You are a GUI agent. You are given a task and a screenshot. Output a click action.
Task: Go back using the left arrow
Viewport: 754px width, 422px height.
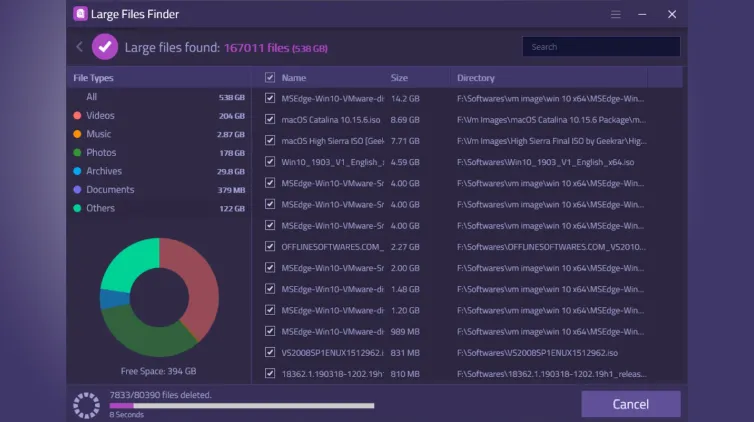(79, 47)
